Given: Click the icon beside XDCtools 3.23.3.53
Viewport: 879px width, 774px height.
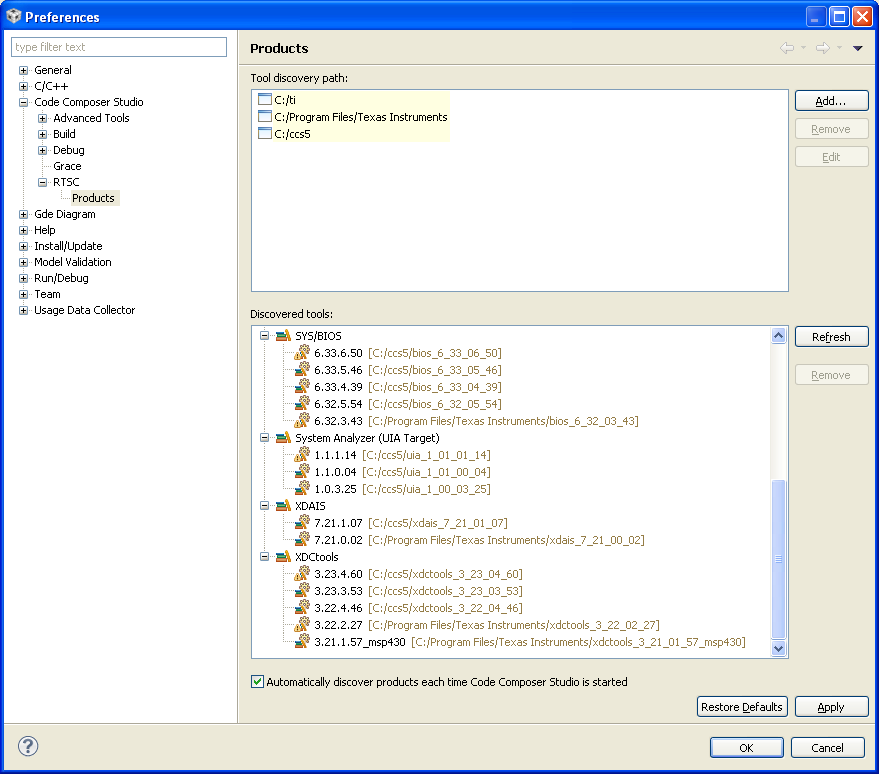Looking at the screenshot, I should click(302, 590).
